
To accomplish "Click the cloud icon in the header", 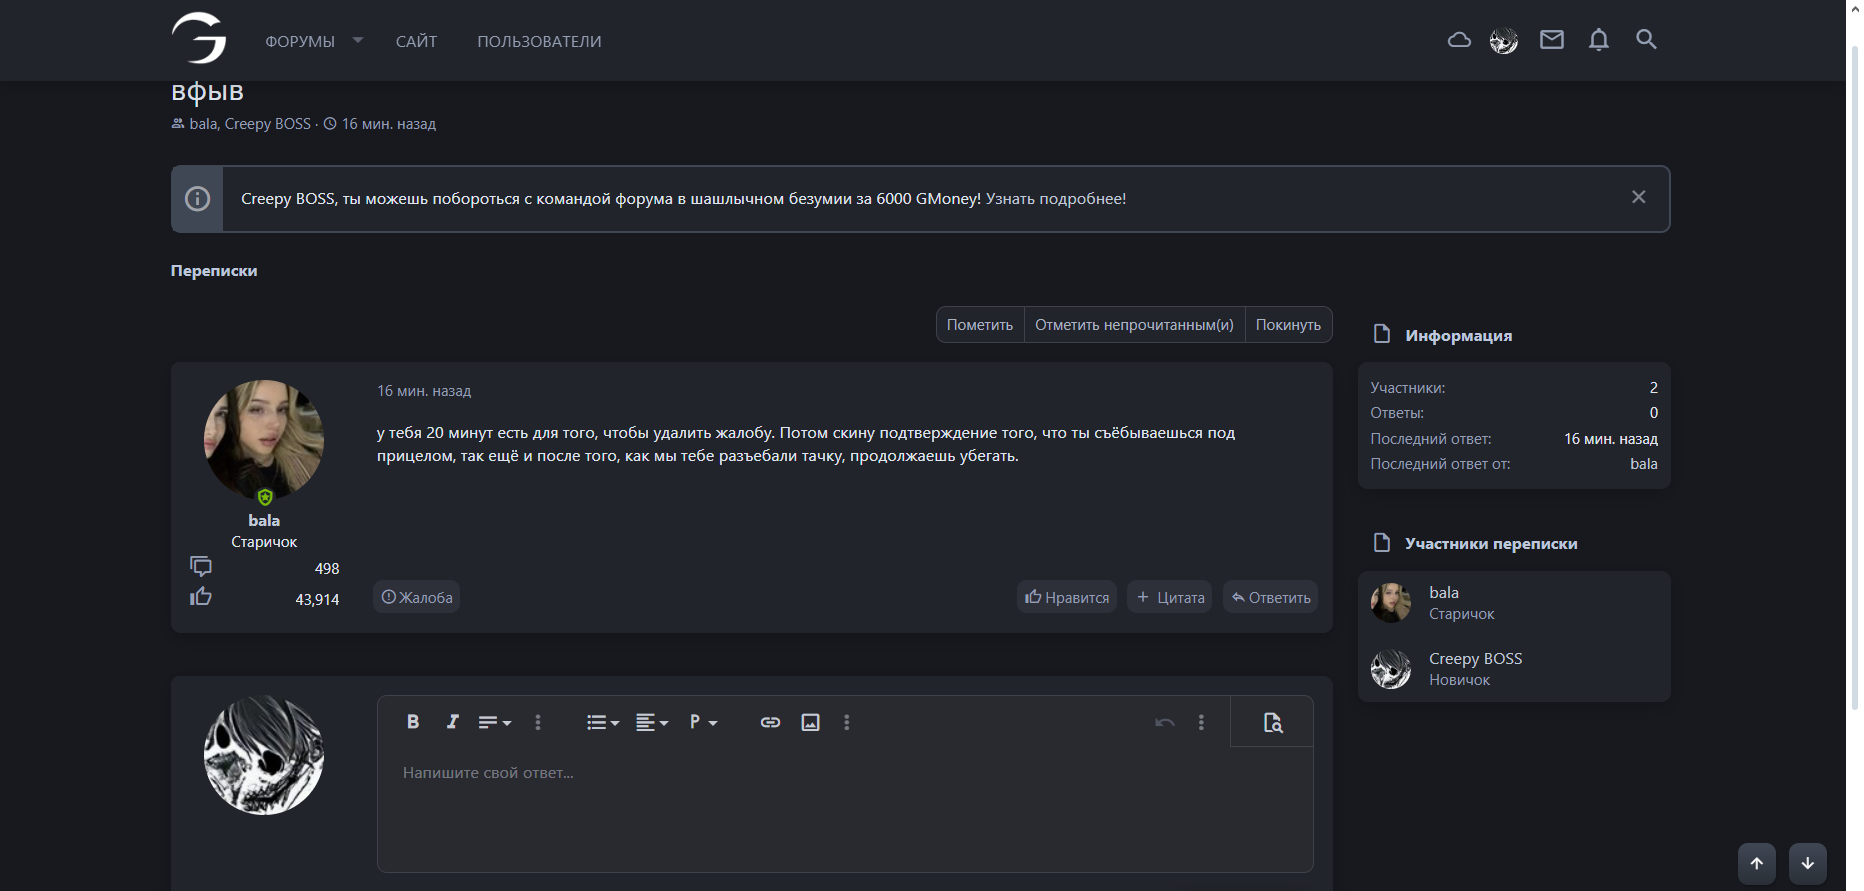I will pyautogui.click(x=1459, y=40).
